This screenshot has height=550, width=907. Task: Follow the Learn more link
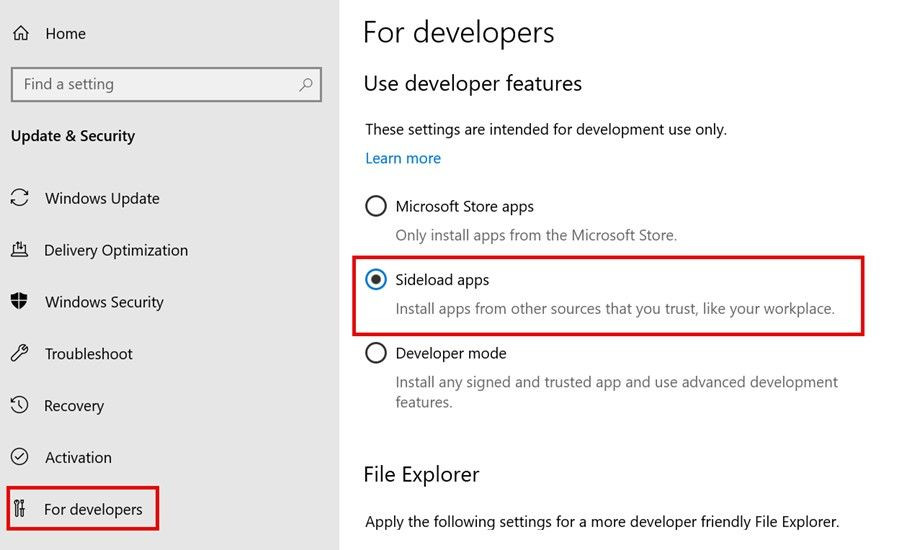click(403, 158)
